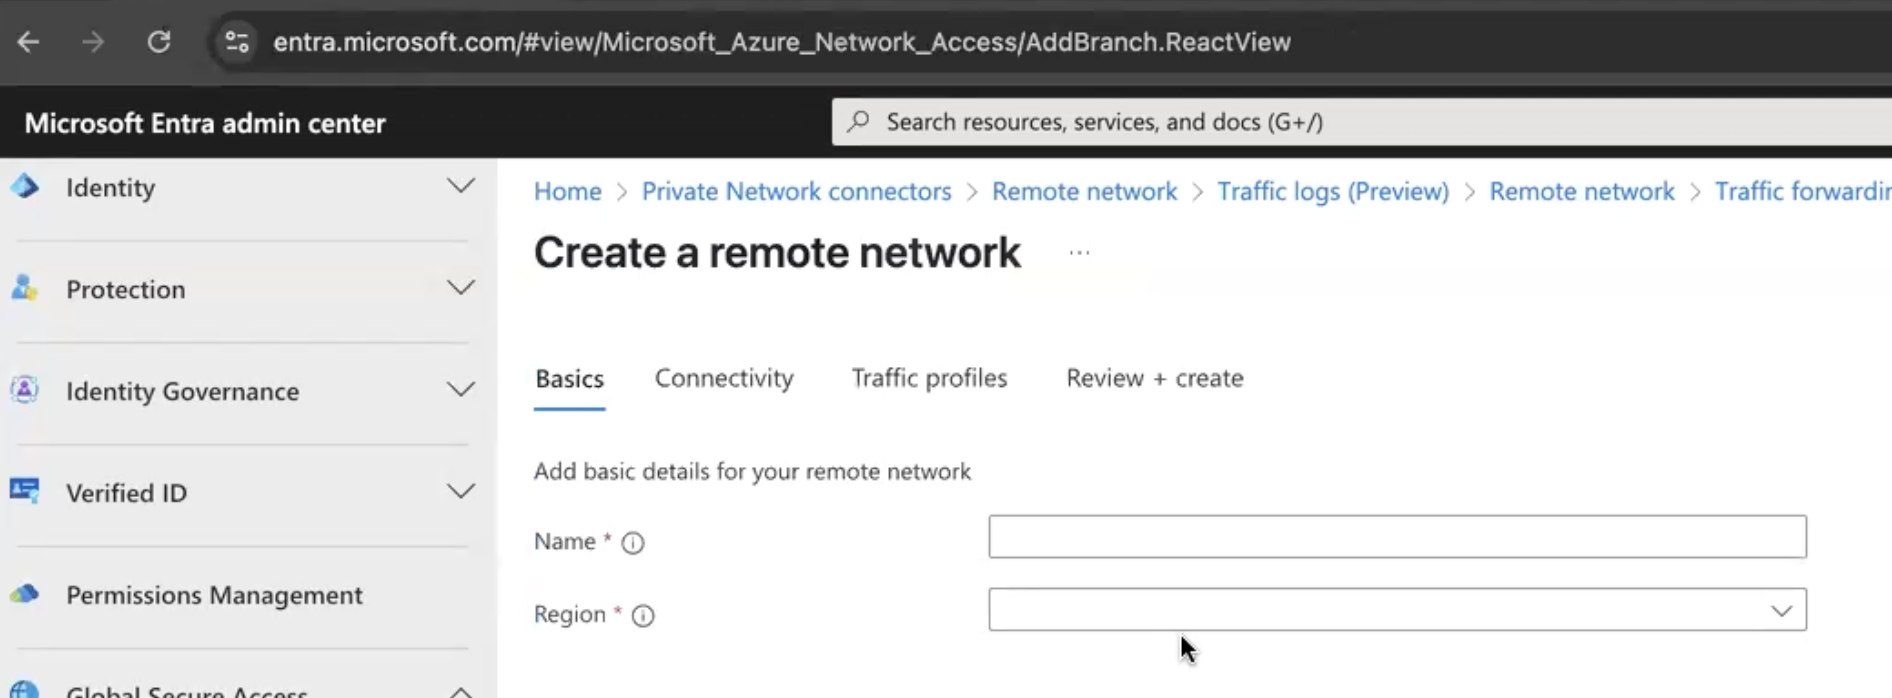This screenshot has width=1892, height=698.
Task: Open the Traffic profiles tab
Action: click(929, 378)
